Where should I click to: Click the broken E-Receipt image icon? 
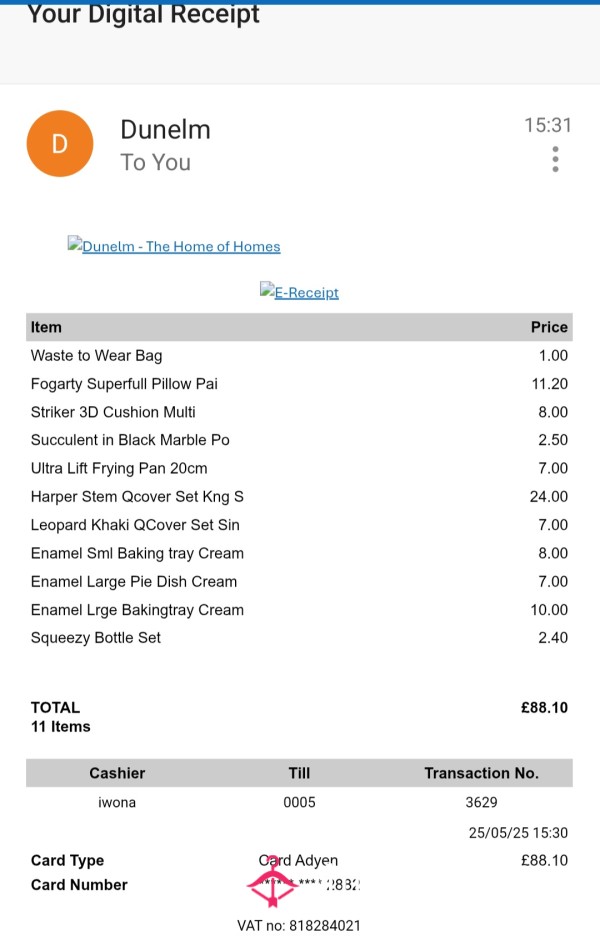click(x=267, y=290)
